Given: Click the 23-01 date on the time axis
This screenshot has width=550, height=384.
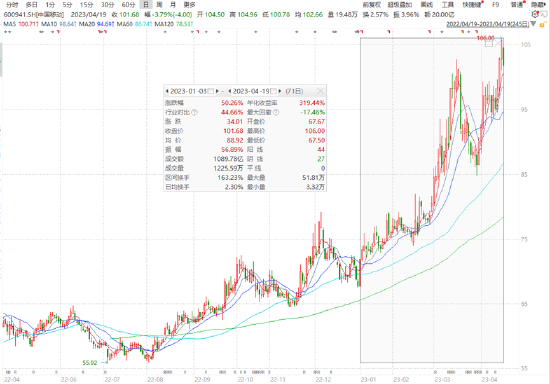Looking at the screenshot, I should (368, 379).
